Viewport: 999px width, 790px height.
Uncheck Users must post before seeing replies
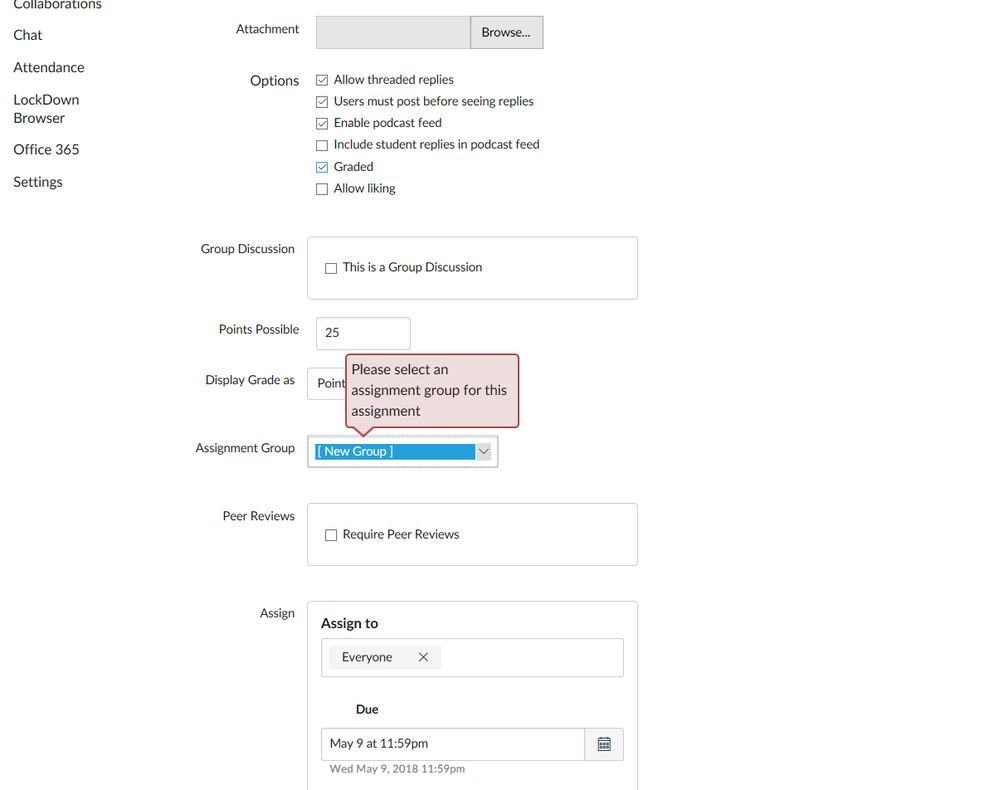click(x=322, y=102)
